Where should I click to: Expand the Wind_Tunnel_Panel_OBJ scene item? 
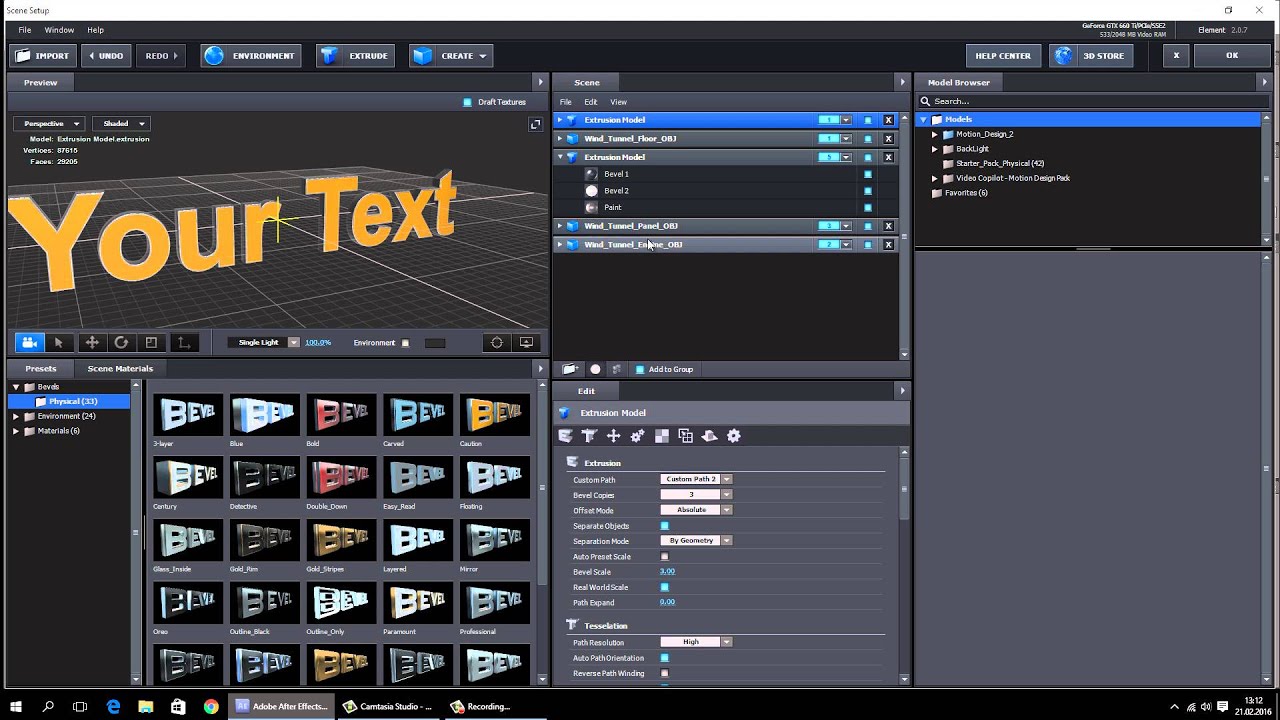(x=560, y=226)
